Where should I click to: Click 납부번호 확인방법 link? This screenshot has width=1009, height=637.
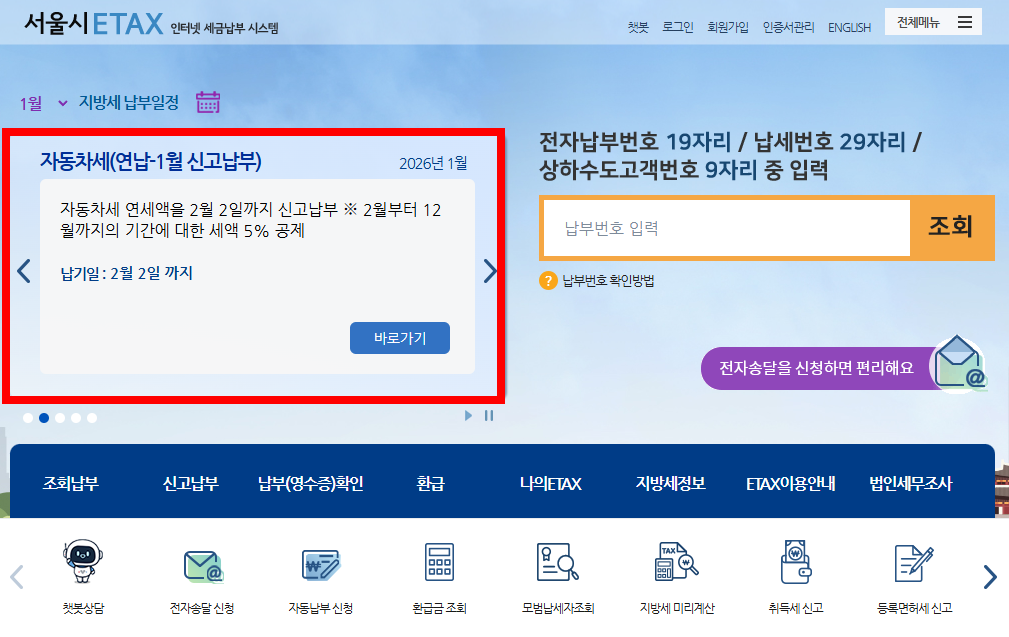pos(608,281)
